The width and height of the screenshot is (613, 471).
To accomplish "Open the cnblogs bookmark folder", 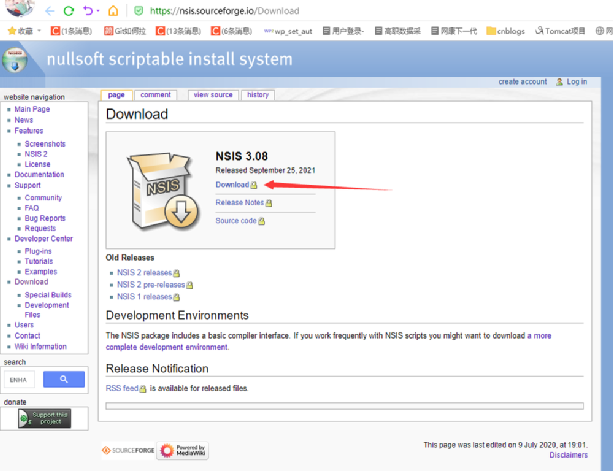I will coord(505,31).
